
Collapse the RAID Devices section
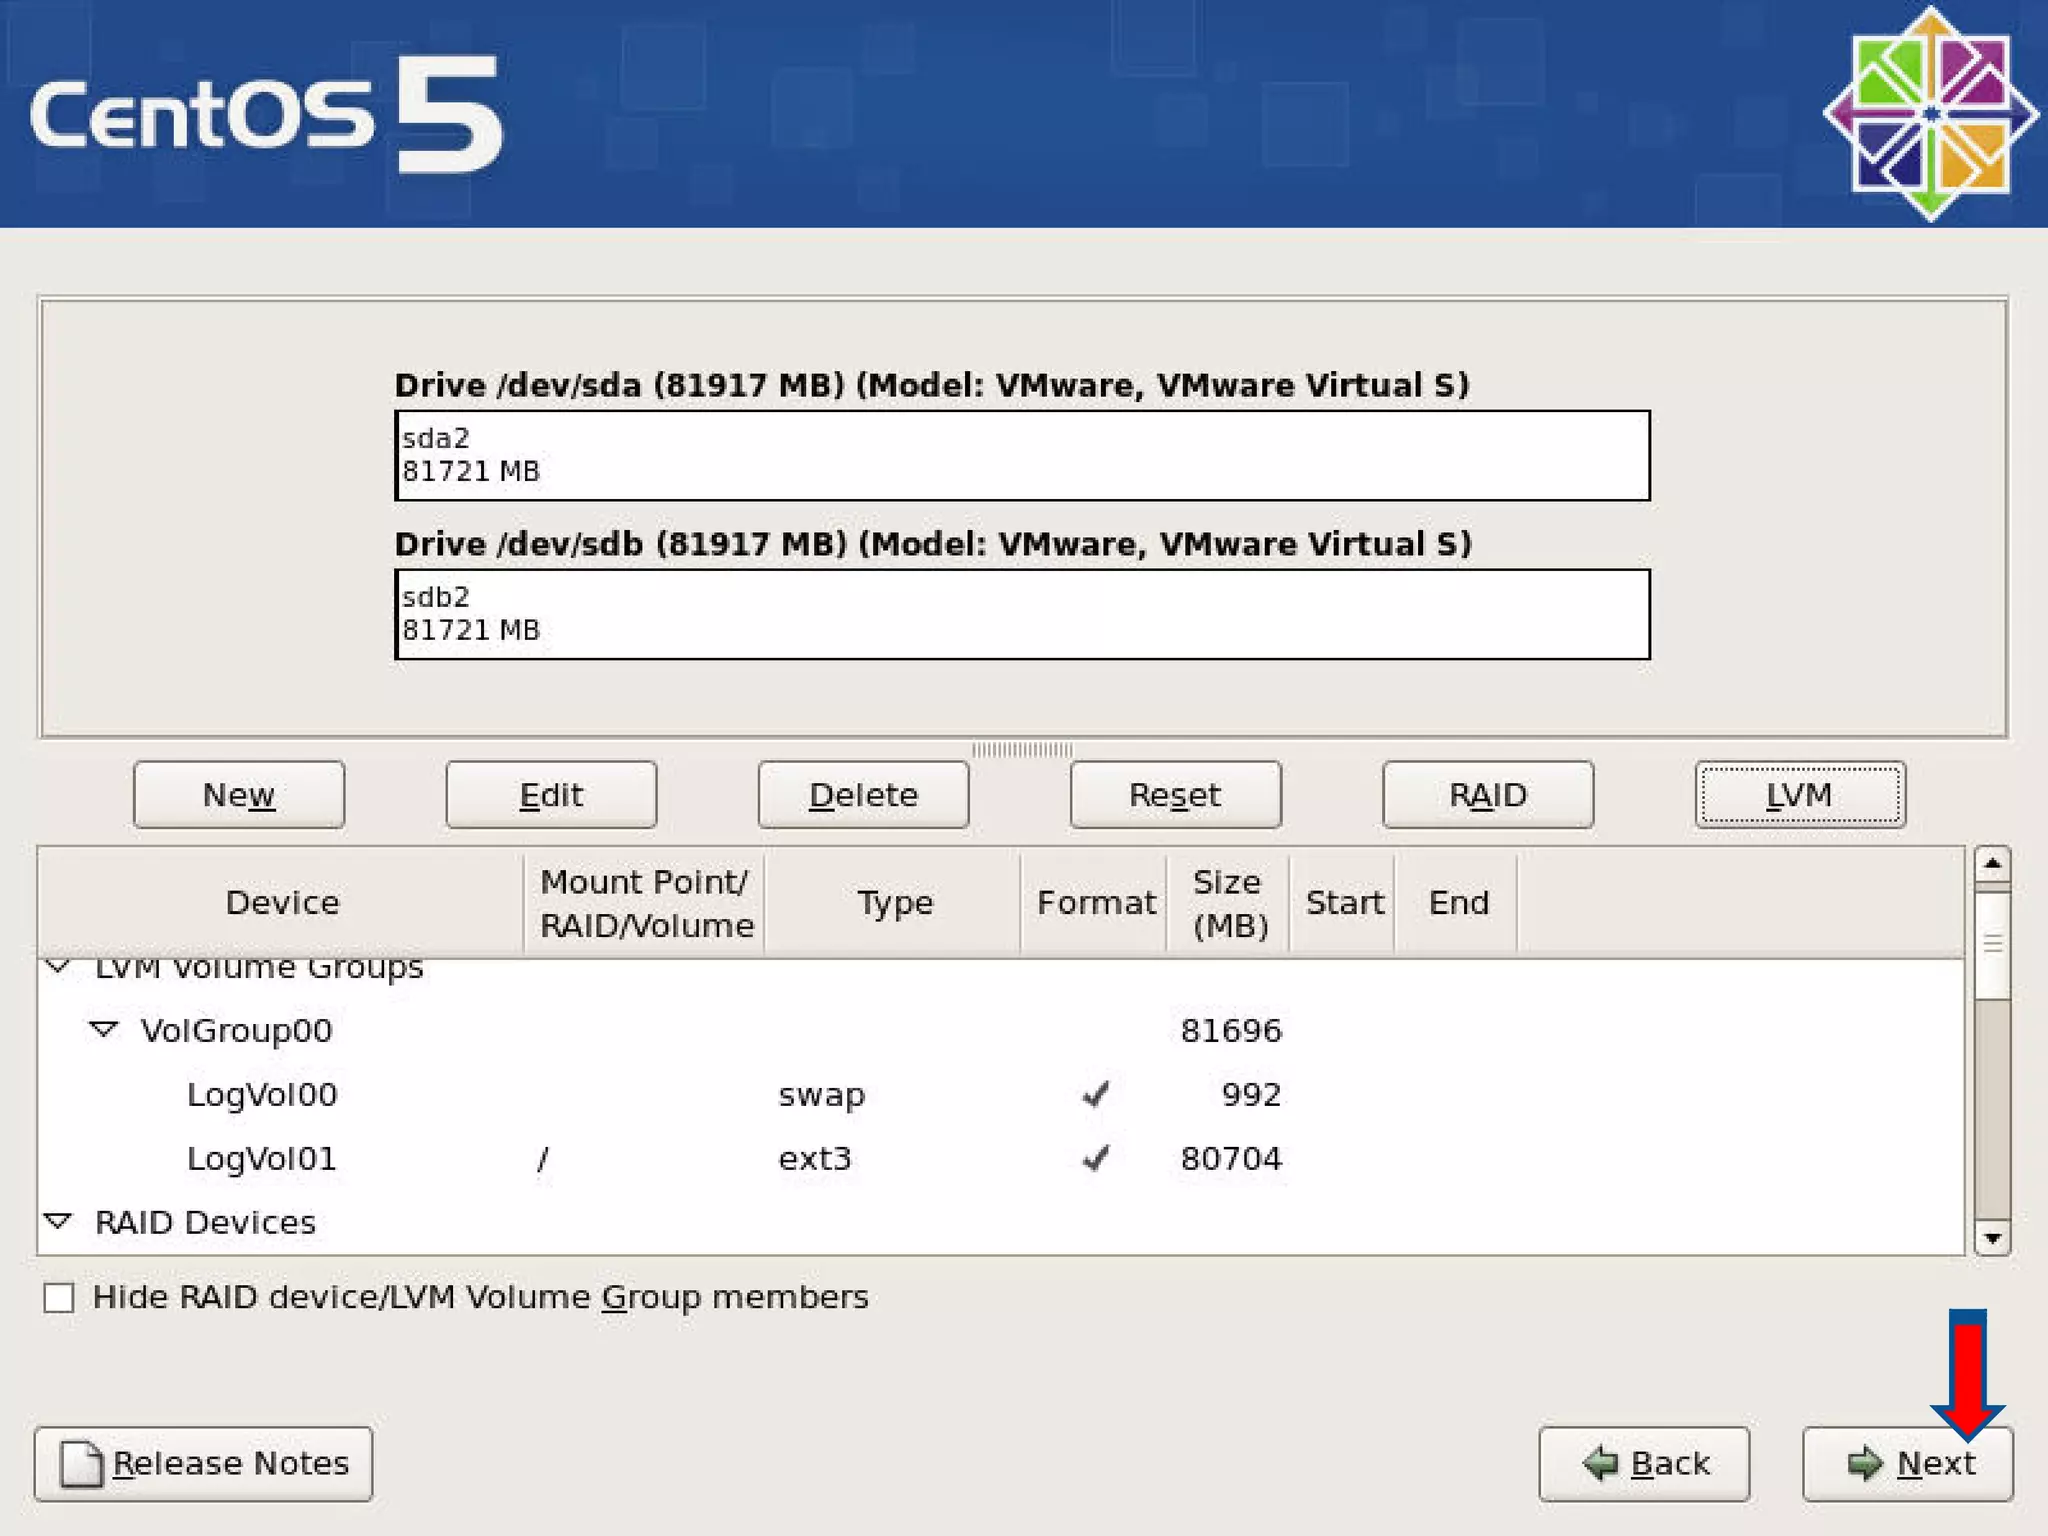[59, 1221]
